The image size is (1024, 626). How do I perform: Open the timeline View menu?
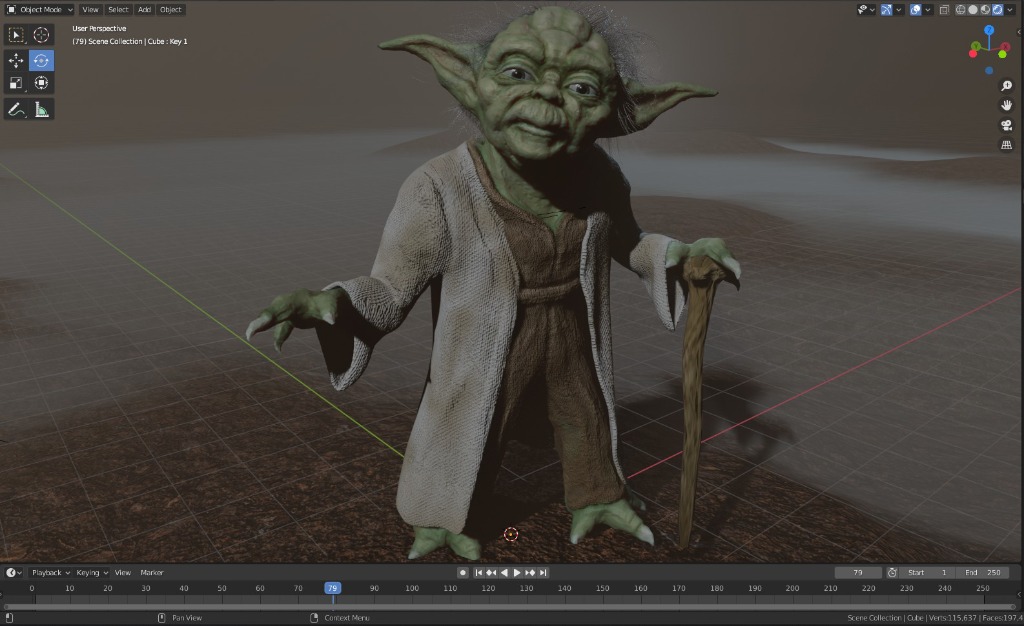pos(123,572)
